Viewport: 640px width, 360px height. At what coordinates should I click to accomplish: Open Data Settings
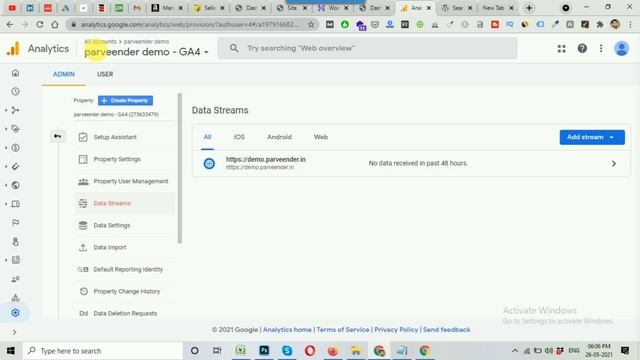[x=125, y=225]
